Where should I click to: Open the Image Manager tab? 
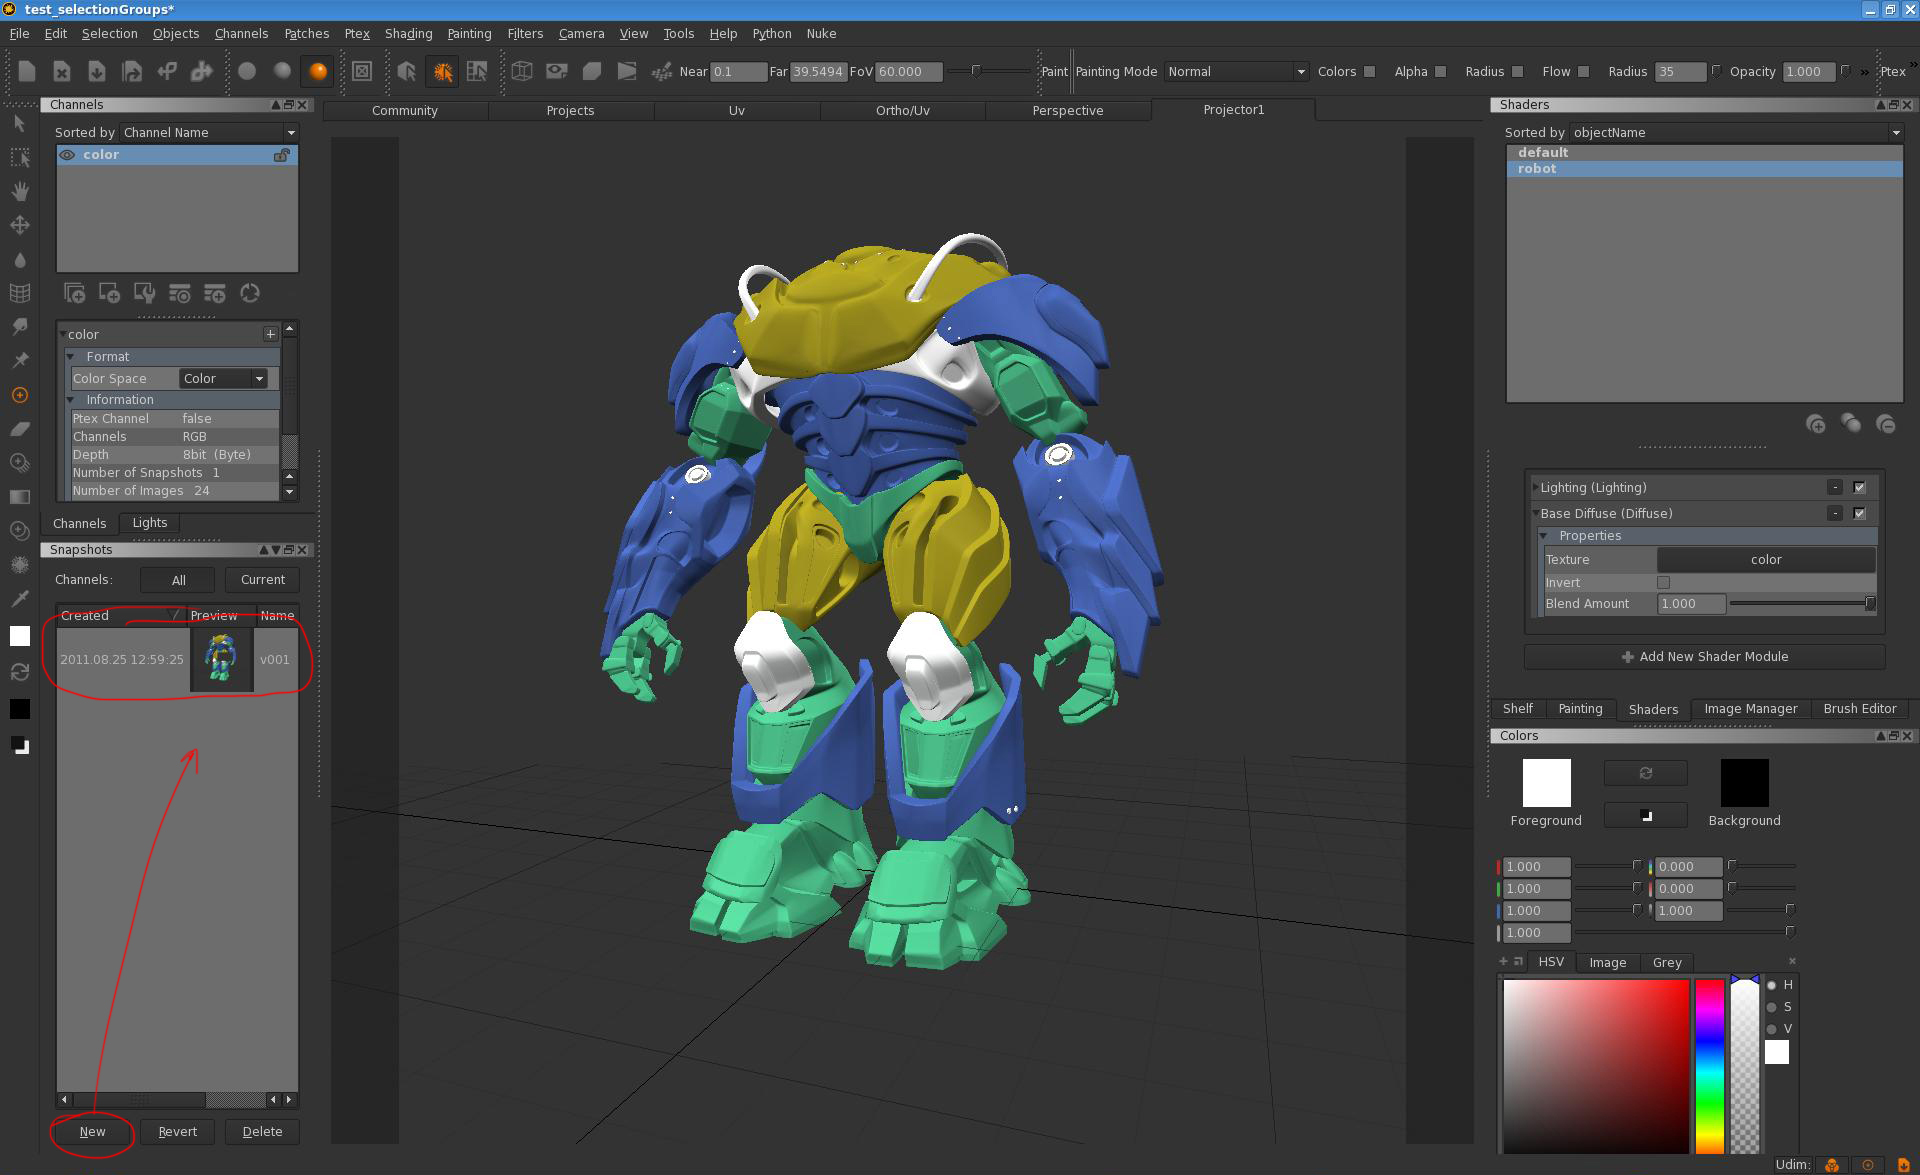[1750, 708]
